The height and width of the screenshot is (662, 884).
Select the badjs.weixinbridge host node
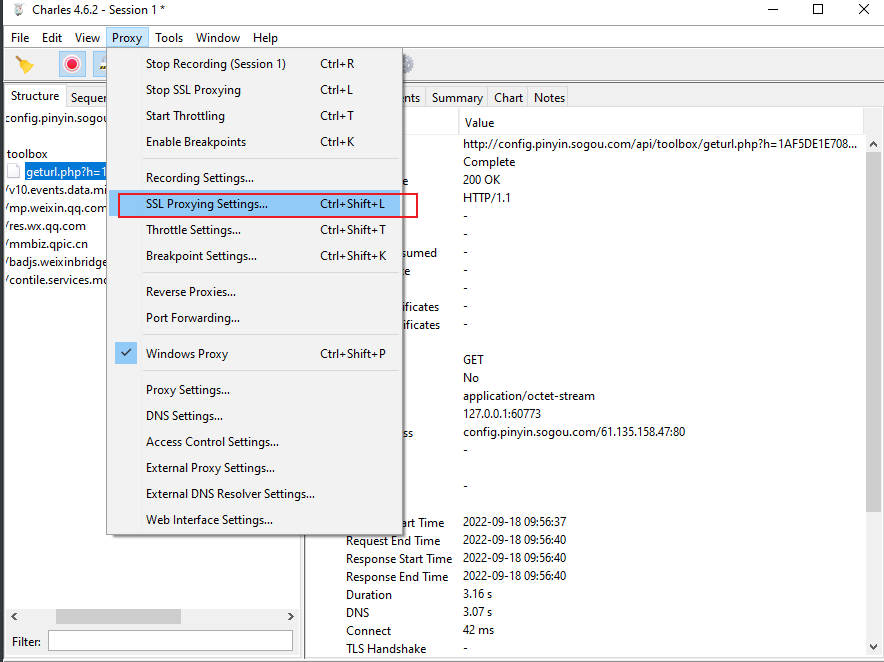[x=57, y=262]
